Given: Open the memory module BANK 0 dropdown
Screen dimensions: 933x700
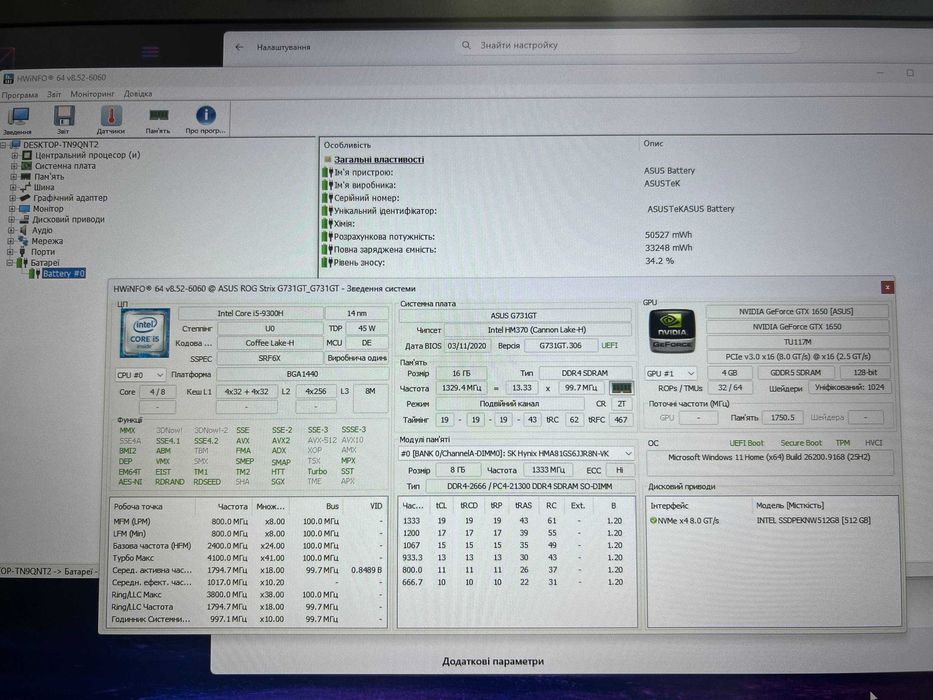Looking at the screenshot, I should tap(516, 454).
